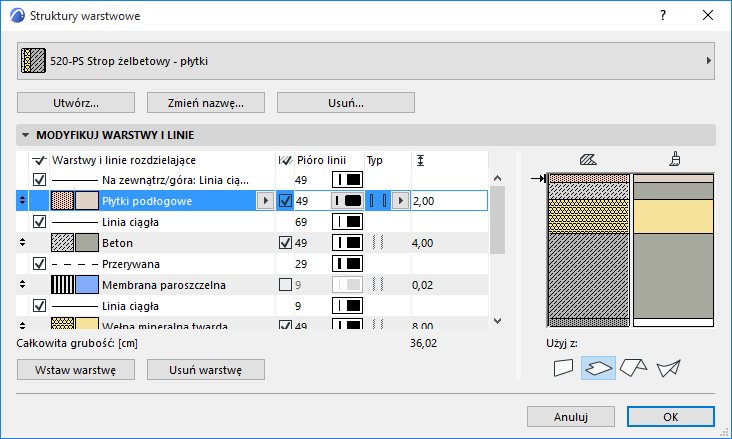Screen dimensions: 732x439
Task: Open the Płytki podłogowe material picker arrow
Action: (x=264, y=201)
